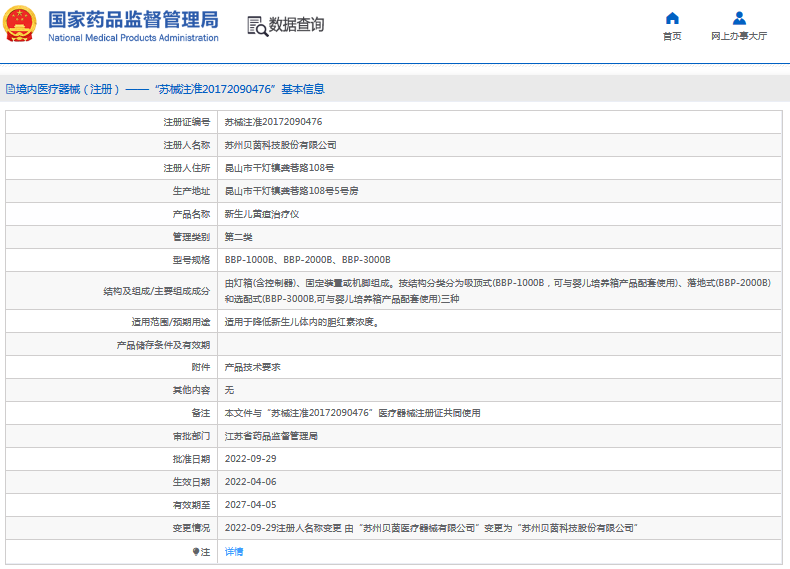Click the 注册人名称 row label
Screen dimensions: 790x569
pos(186,145)
